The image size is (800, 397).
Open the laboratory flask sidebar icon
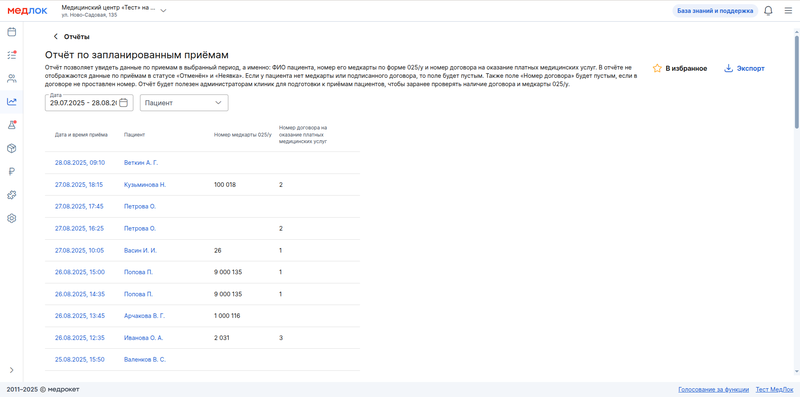coord(11,125)
